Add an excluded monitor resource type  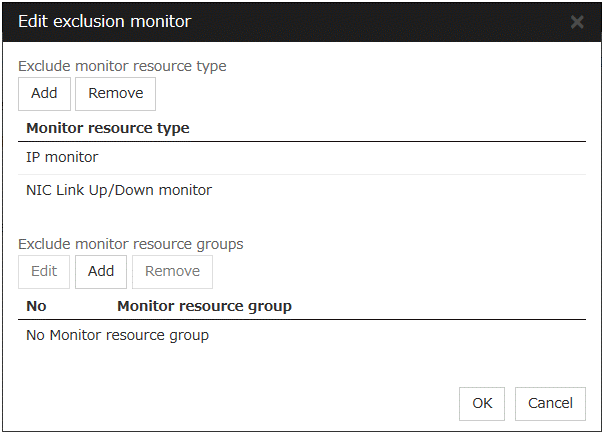[44, 94]
